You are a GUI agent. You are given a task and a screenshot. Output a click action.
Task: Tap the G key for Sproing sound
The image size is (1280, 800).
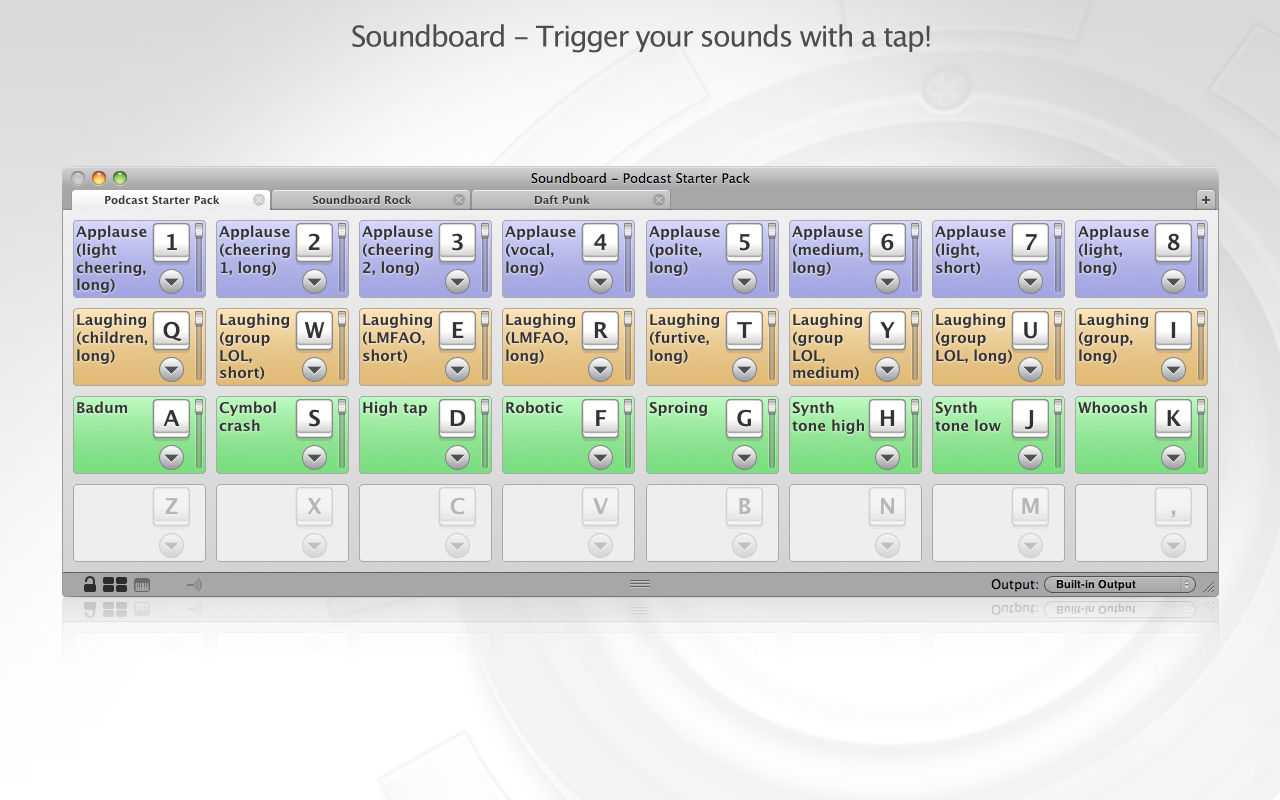point(744,419)
